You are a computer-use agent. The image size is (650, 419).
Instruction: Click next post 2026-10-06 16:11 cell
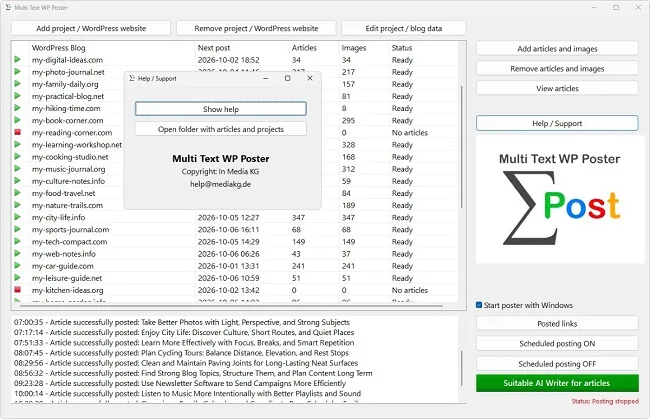coord(228,229)
